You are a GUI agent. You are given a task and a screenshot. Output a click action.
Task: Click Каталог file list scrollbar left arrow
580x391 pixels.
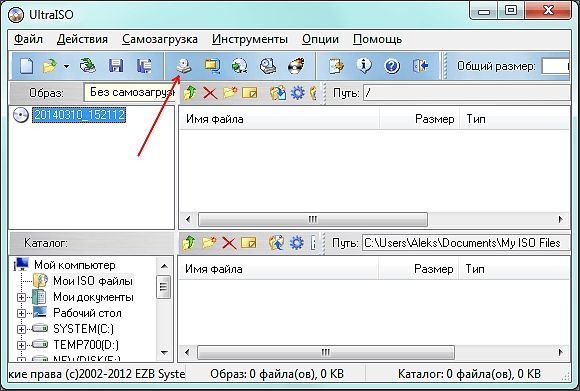tap(187, 352)
